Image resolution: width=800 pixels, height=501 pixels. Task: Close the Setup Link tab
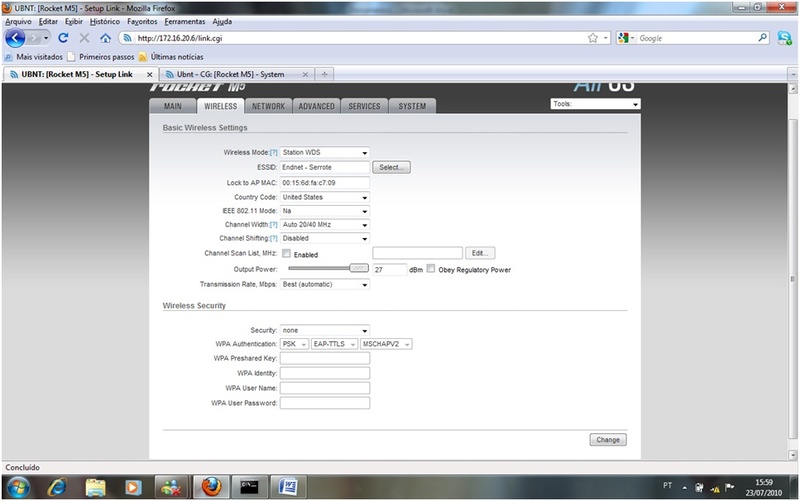pos(149,74)
